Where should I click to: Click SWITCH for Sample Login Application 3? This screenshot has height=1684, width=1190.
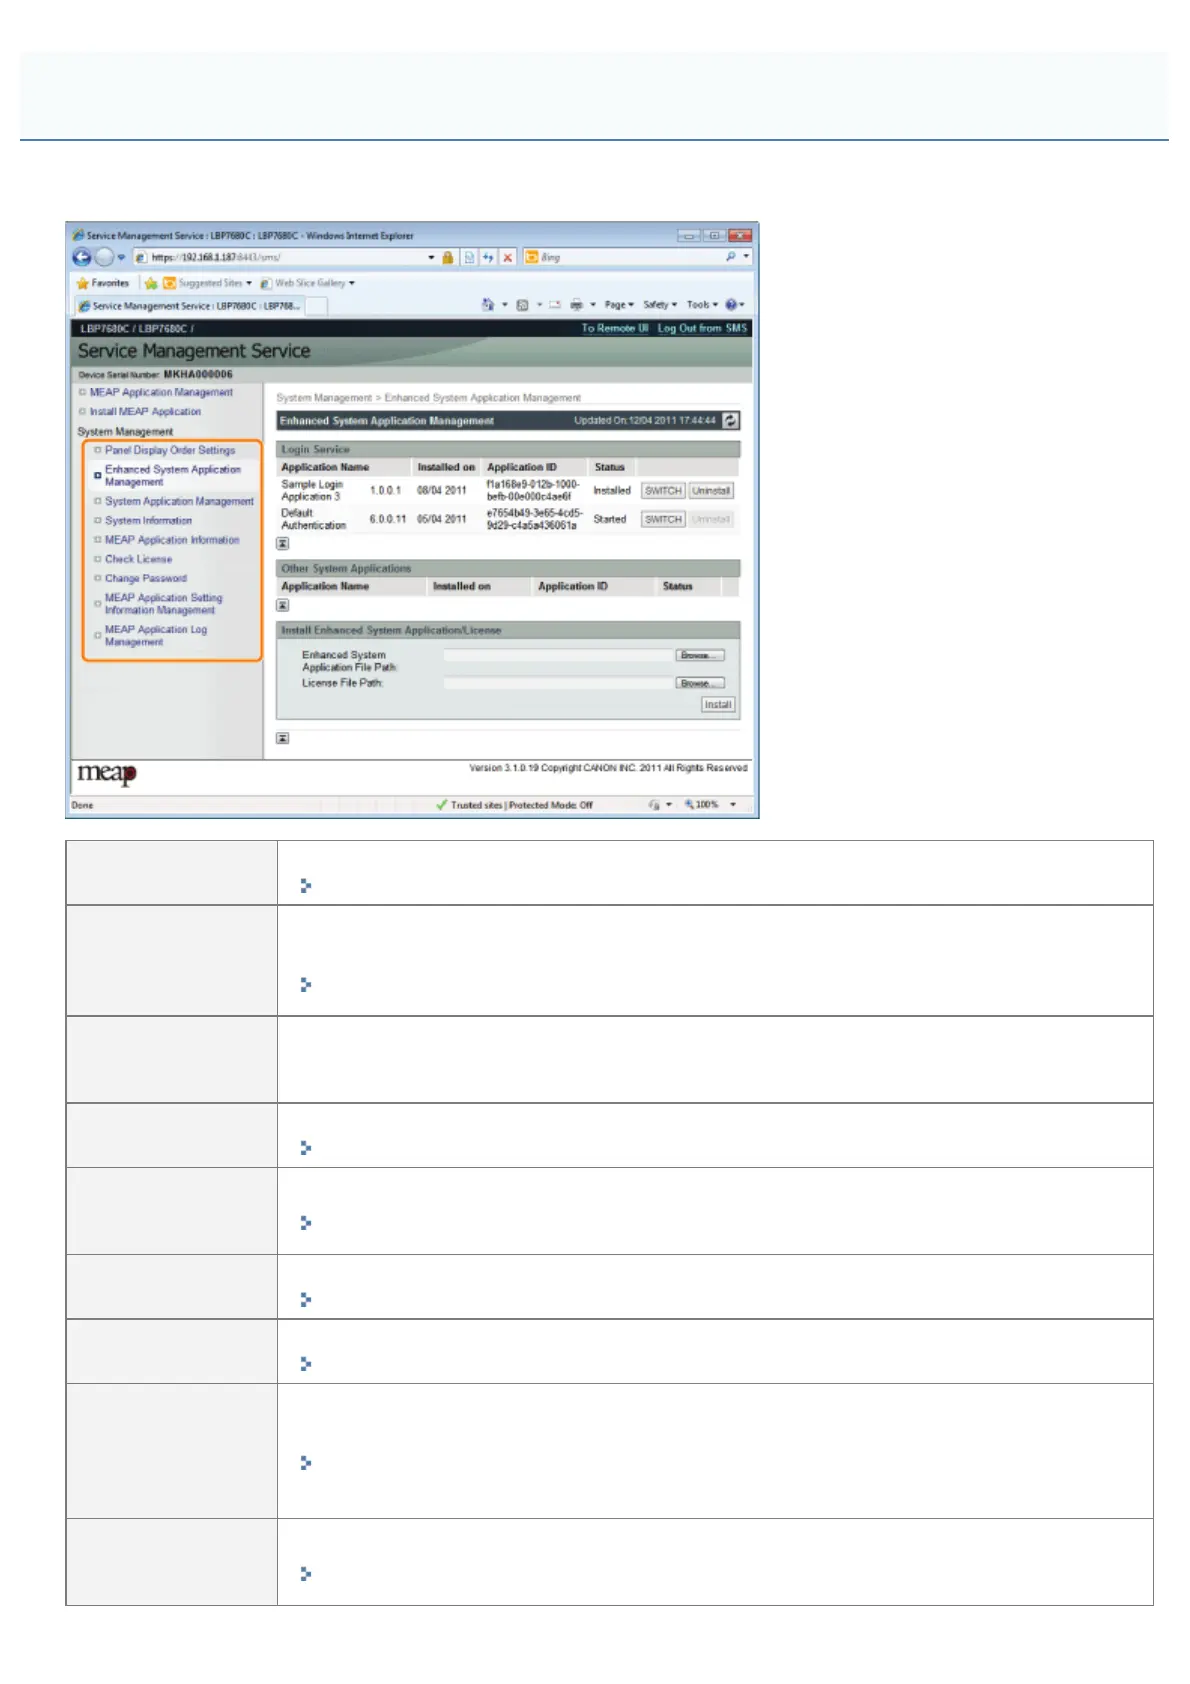coord(663,491)
